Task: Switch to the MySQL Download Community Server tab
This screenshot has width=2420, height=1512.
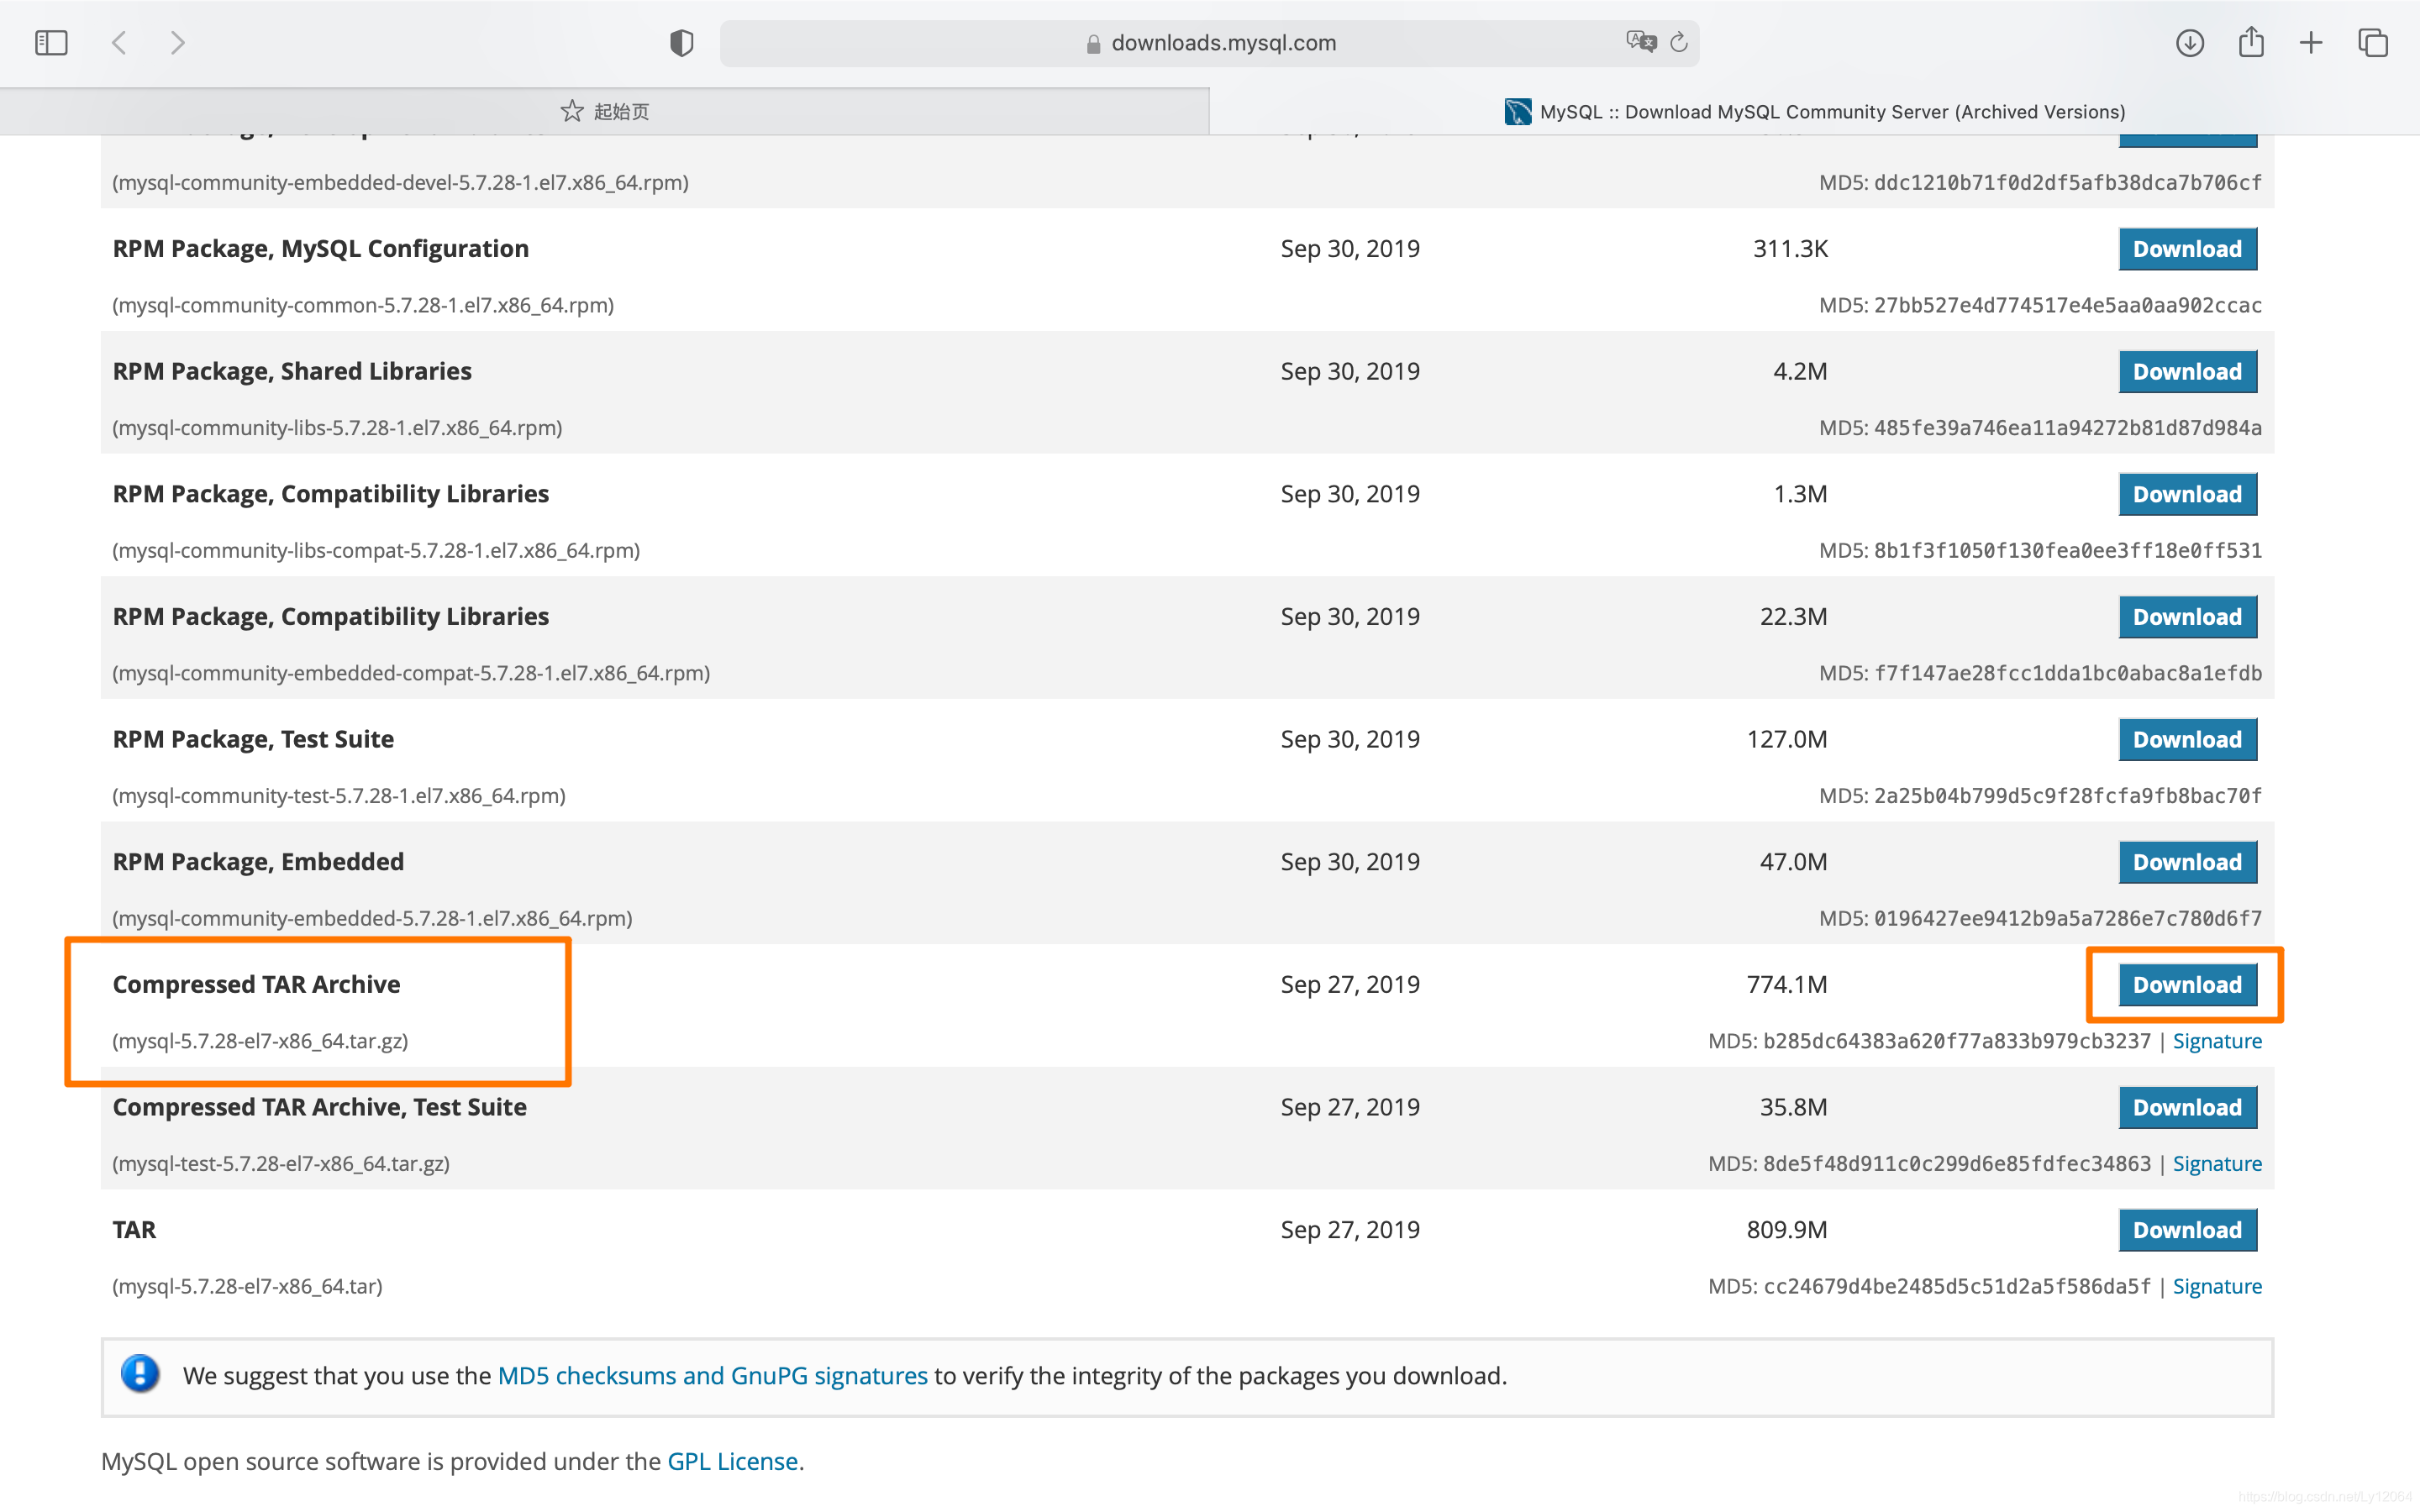Action: click(1815, 111)
